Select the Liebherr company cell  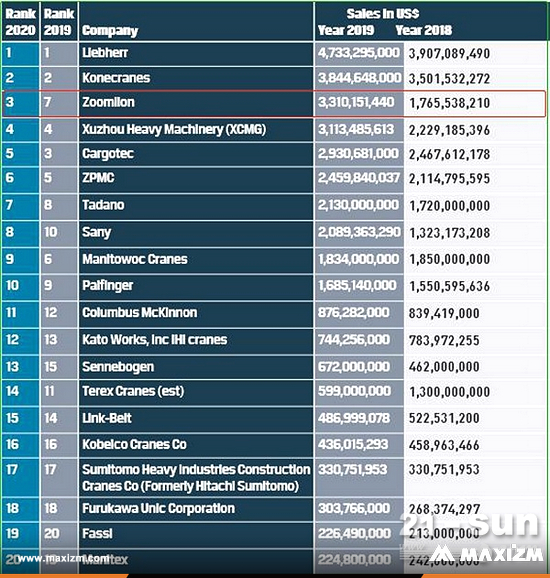point(196,54)
